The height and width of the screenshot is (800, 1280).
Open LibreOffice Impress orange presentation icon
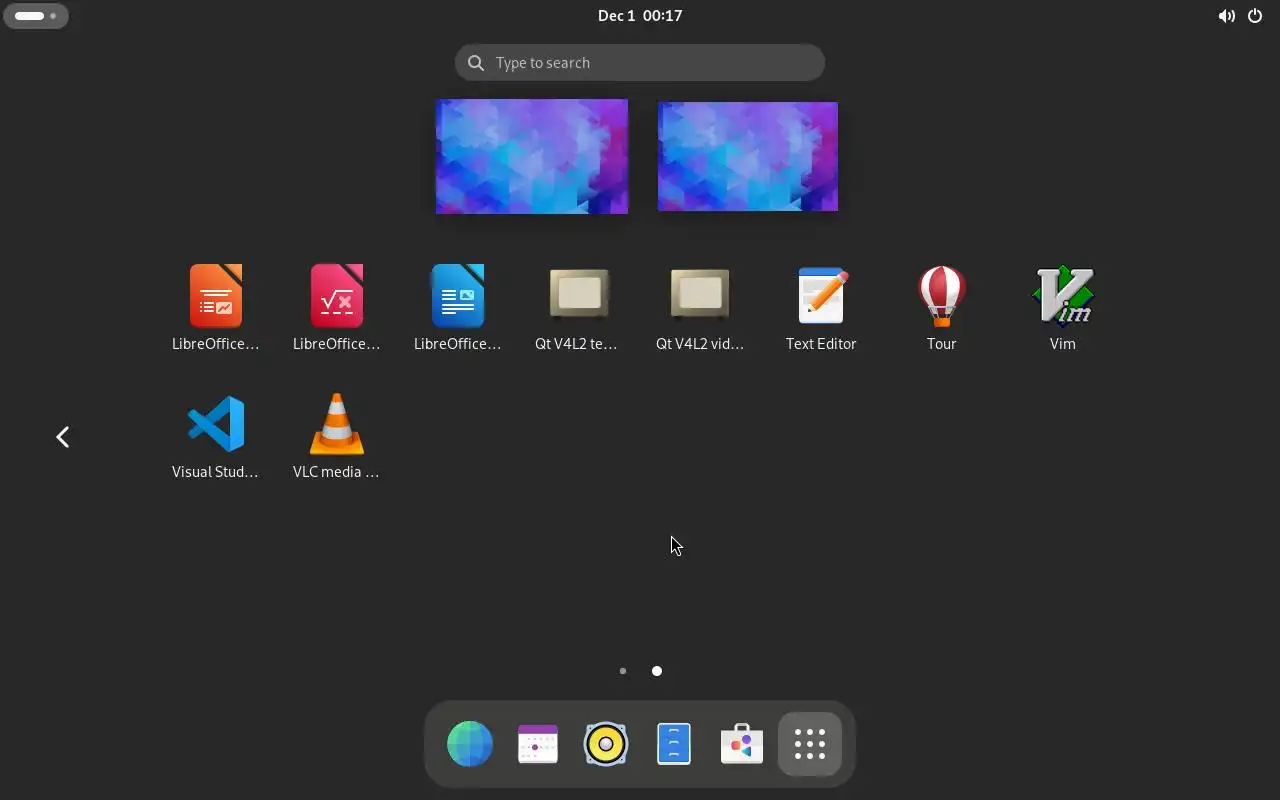click(216, 297)
